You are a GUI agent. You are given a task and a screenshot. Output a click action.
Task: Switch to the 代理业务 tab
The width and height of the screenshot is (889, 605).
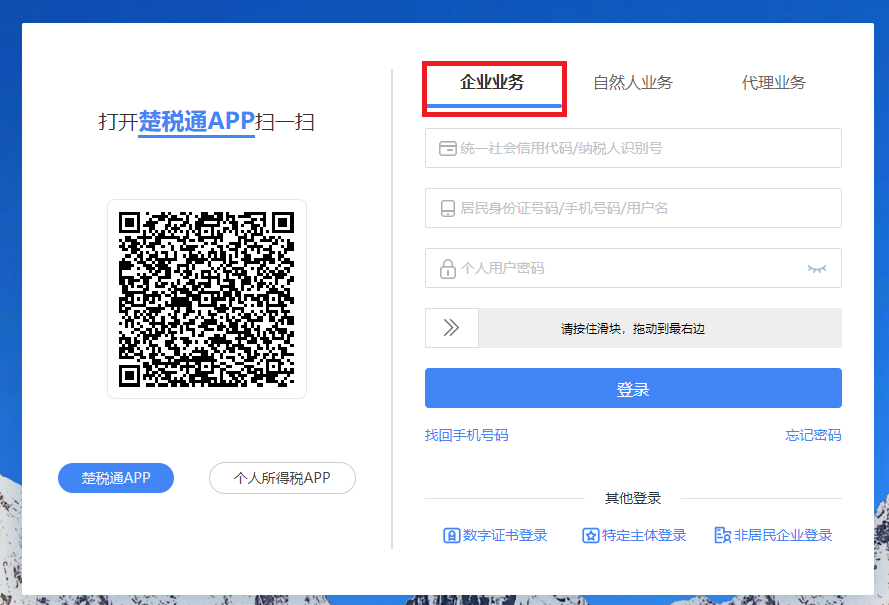coord(773,83)
